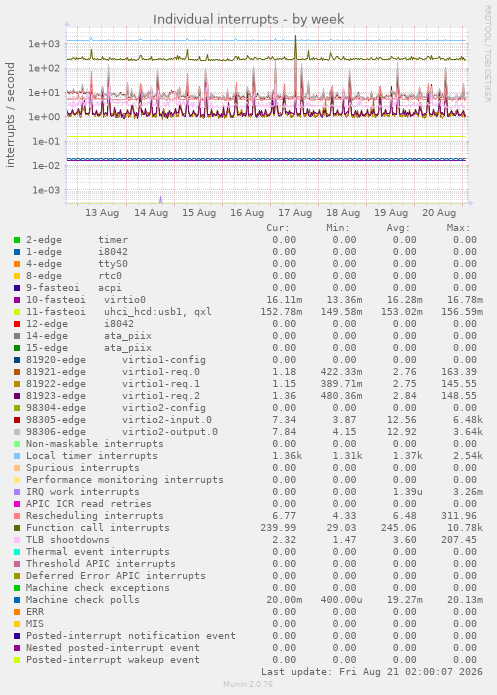The height and width of the screenshot is (695, 497).
Task: Click the yellow-green 11-fasteoi uhci_hcd swatch
Action: [17, 312]
